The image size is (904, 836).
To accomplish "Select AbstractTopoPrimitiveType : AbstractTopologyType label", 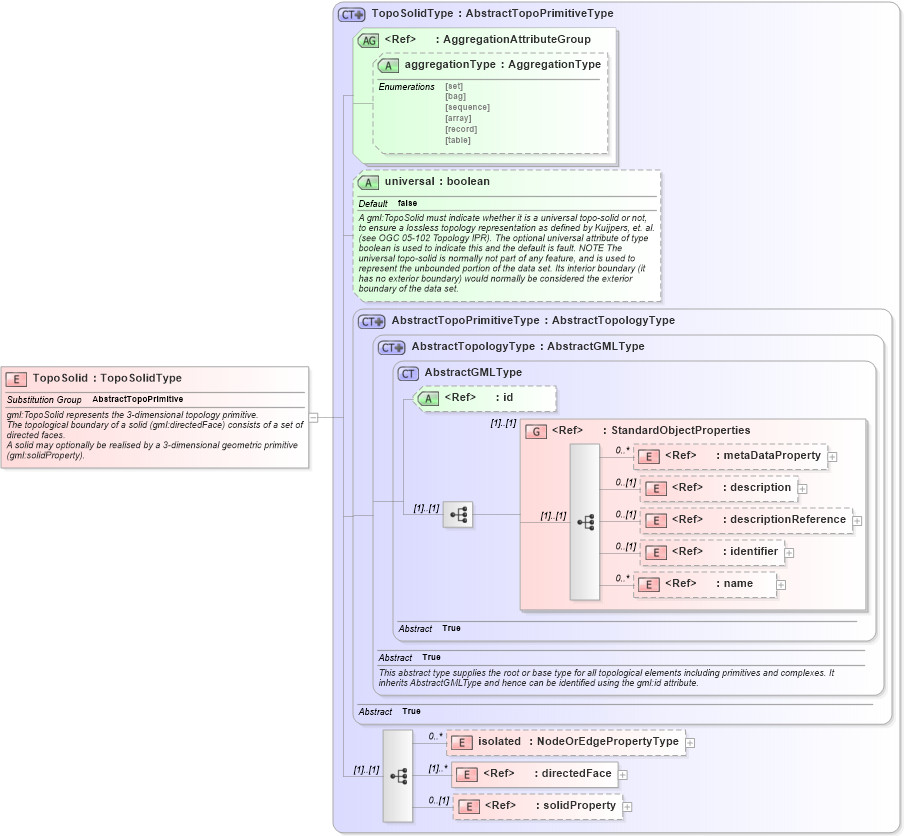I will pos(533,320).
